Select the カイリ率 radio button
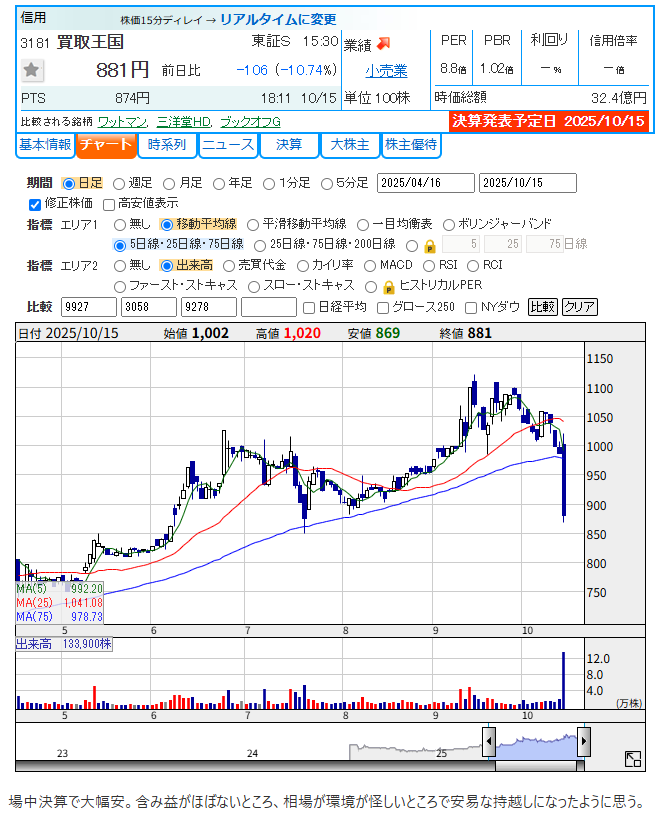The width and height of the screenshot is (670, 823). 303,266
